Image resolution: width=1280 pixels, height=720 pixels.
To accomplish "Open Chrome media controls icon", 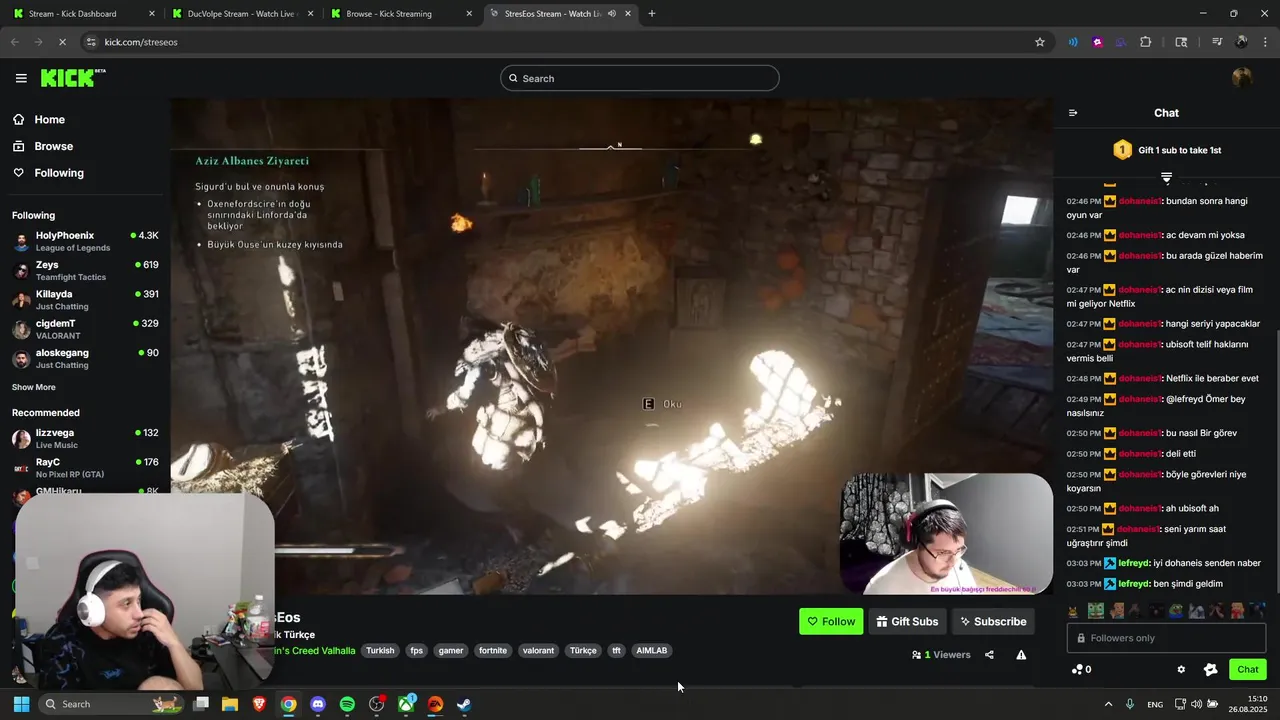I will (1217, 42).
